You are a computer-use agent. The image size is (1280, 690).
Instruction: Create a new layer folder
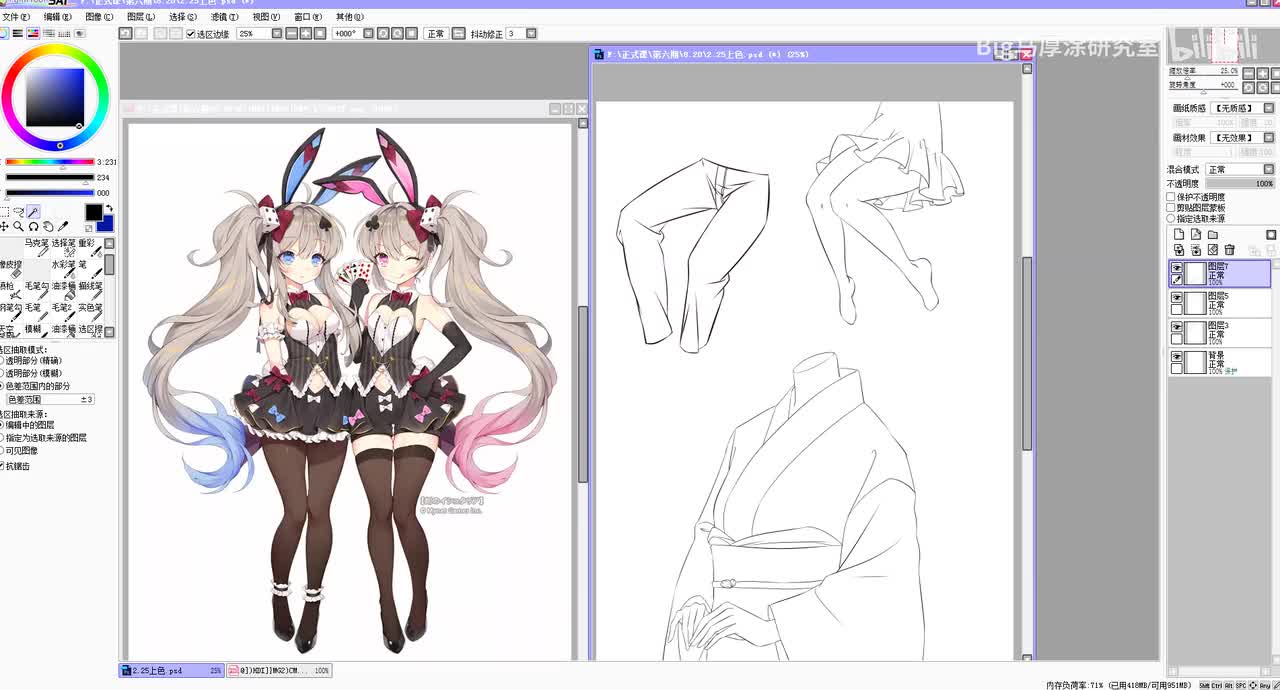1213,234
